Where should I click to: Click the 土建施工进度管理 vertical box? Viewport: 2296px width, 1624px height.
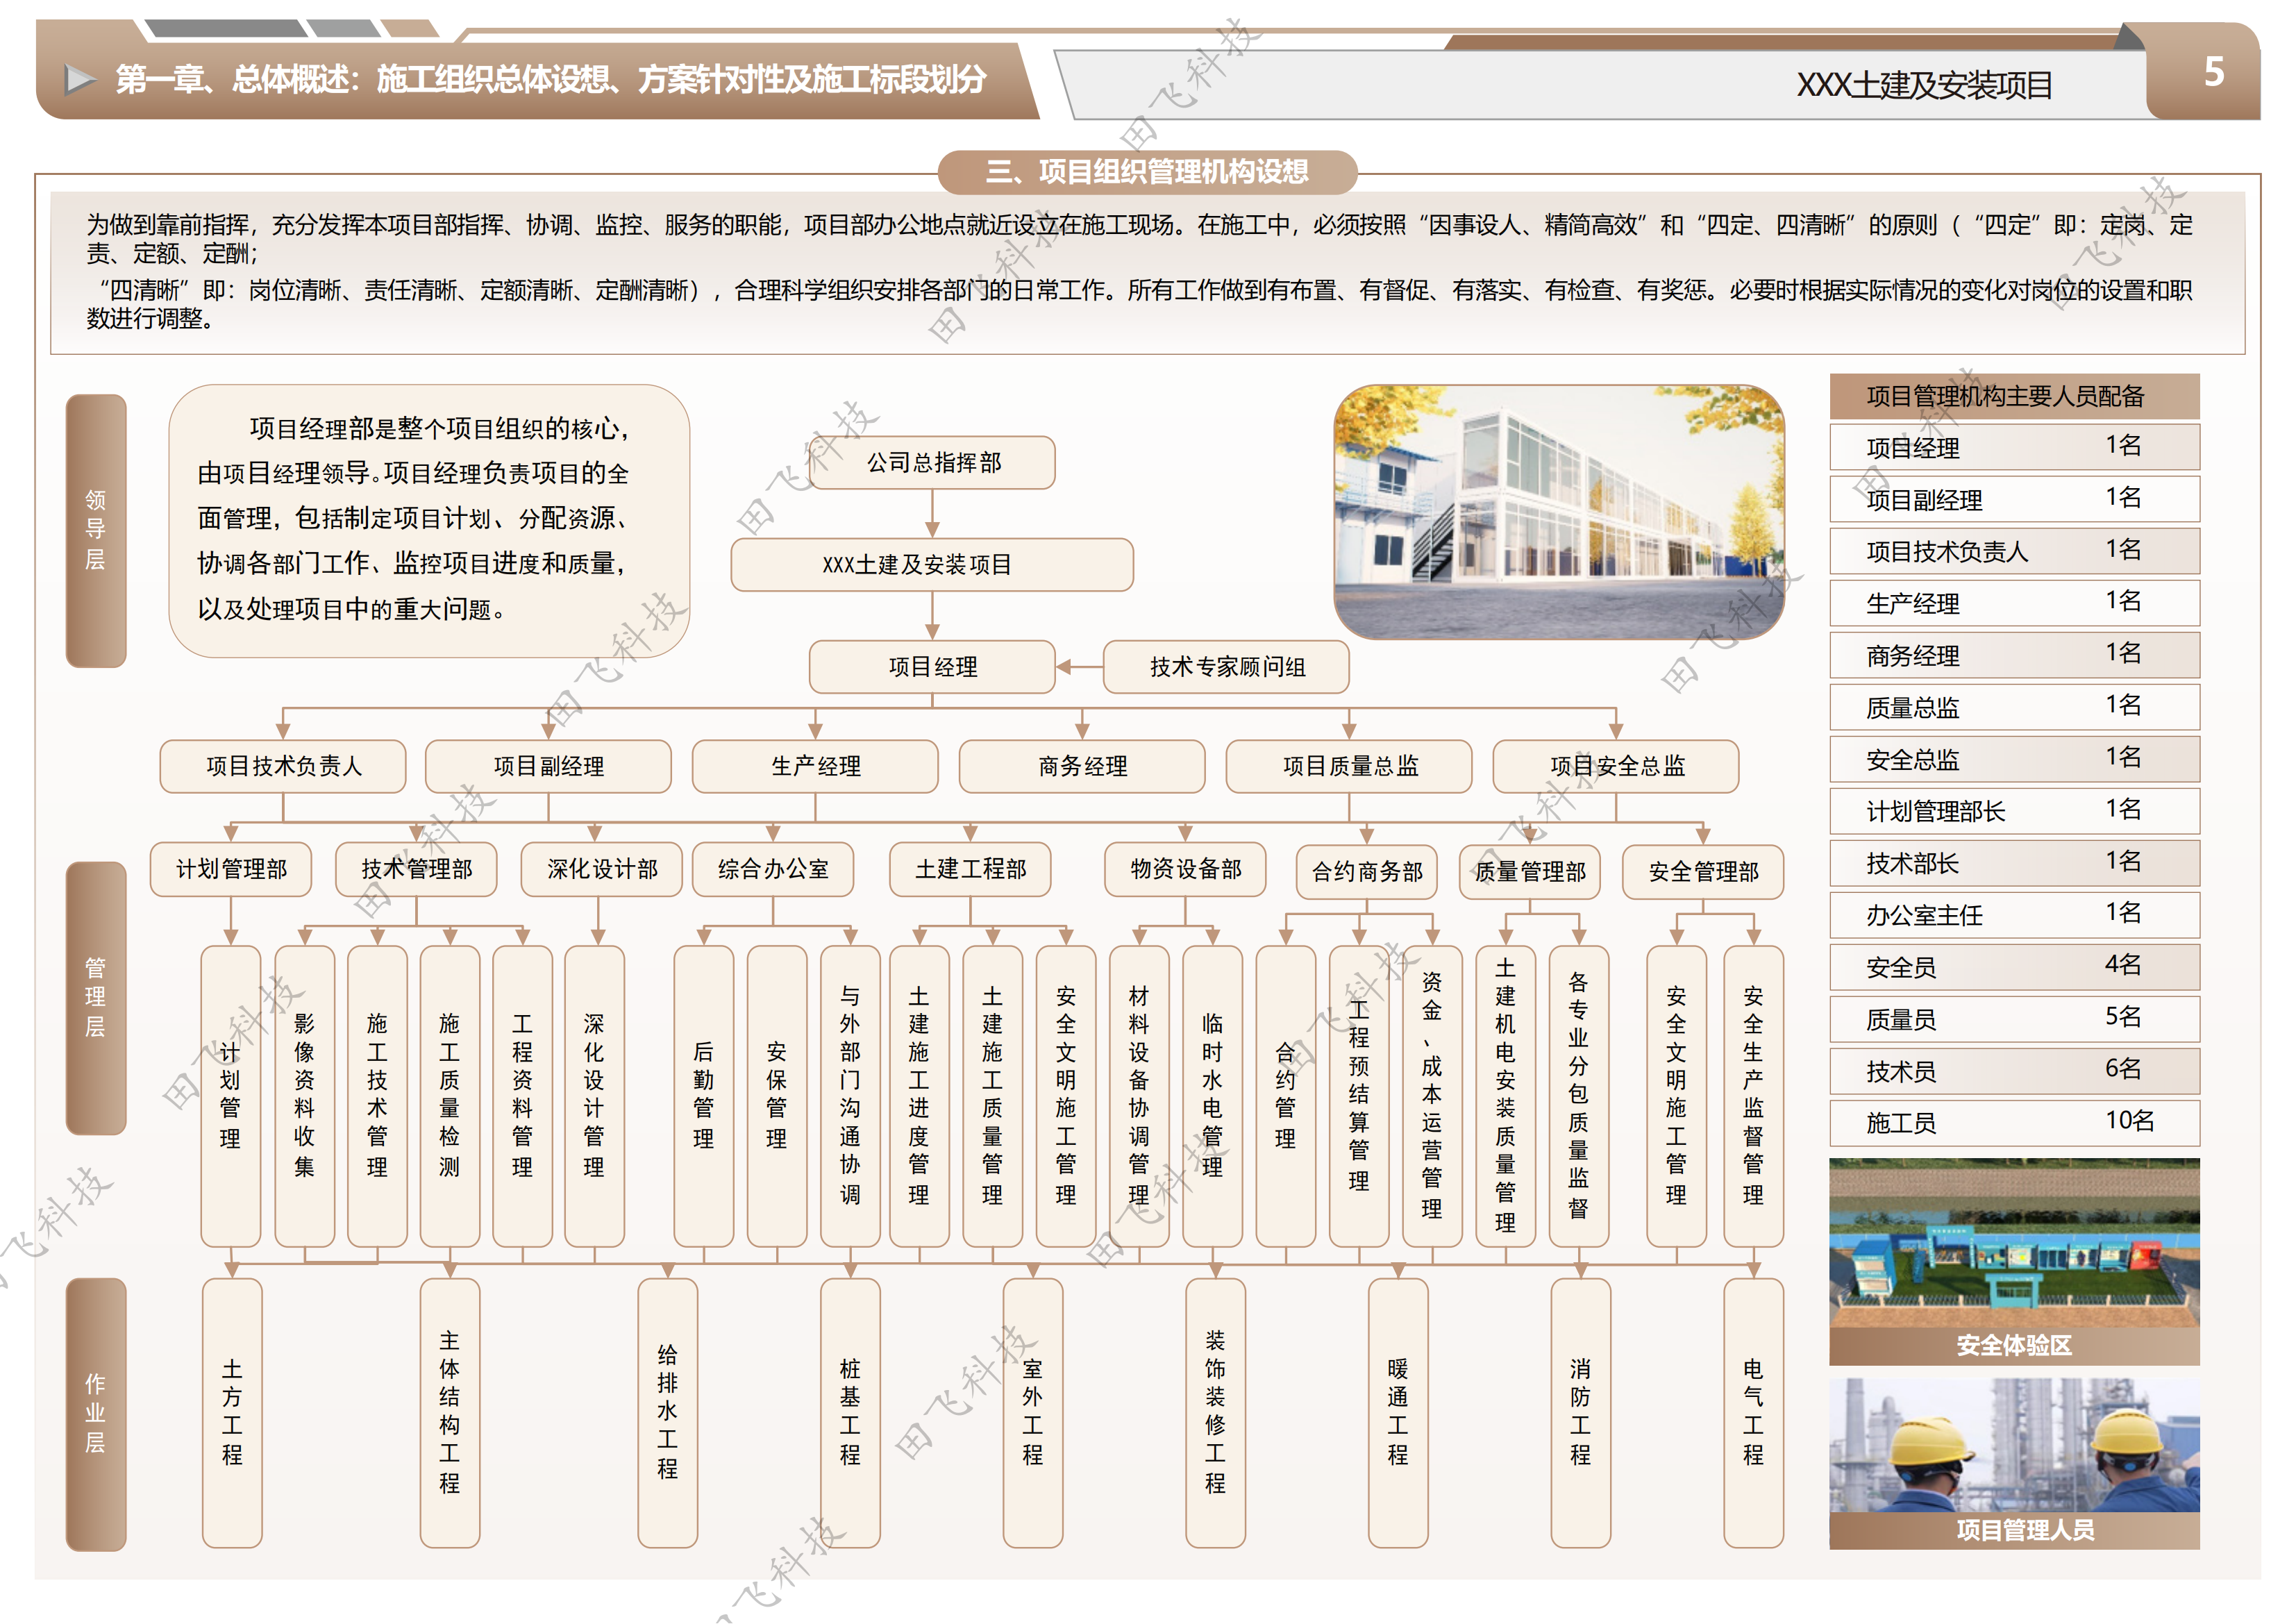(x=919, y=1096)
